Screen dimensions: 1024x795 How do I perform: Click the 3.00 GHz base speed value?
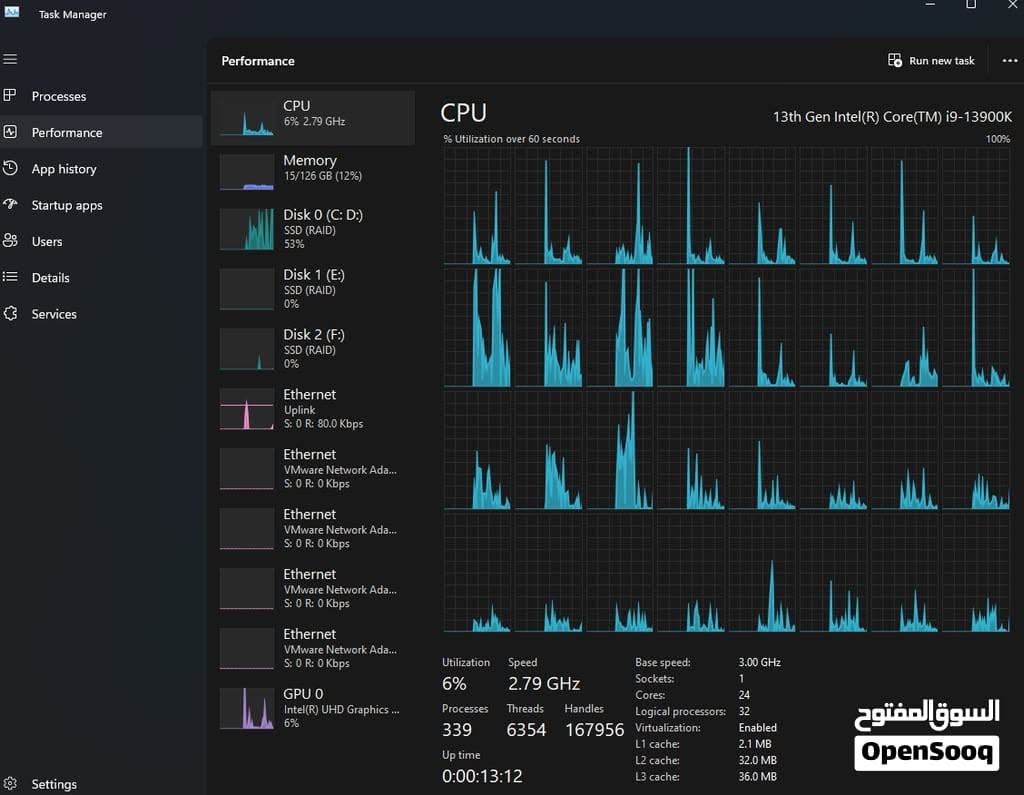point(760,662)
